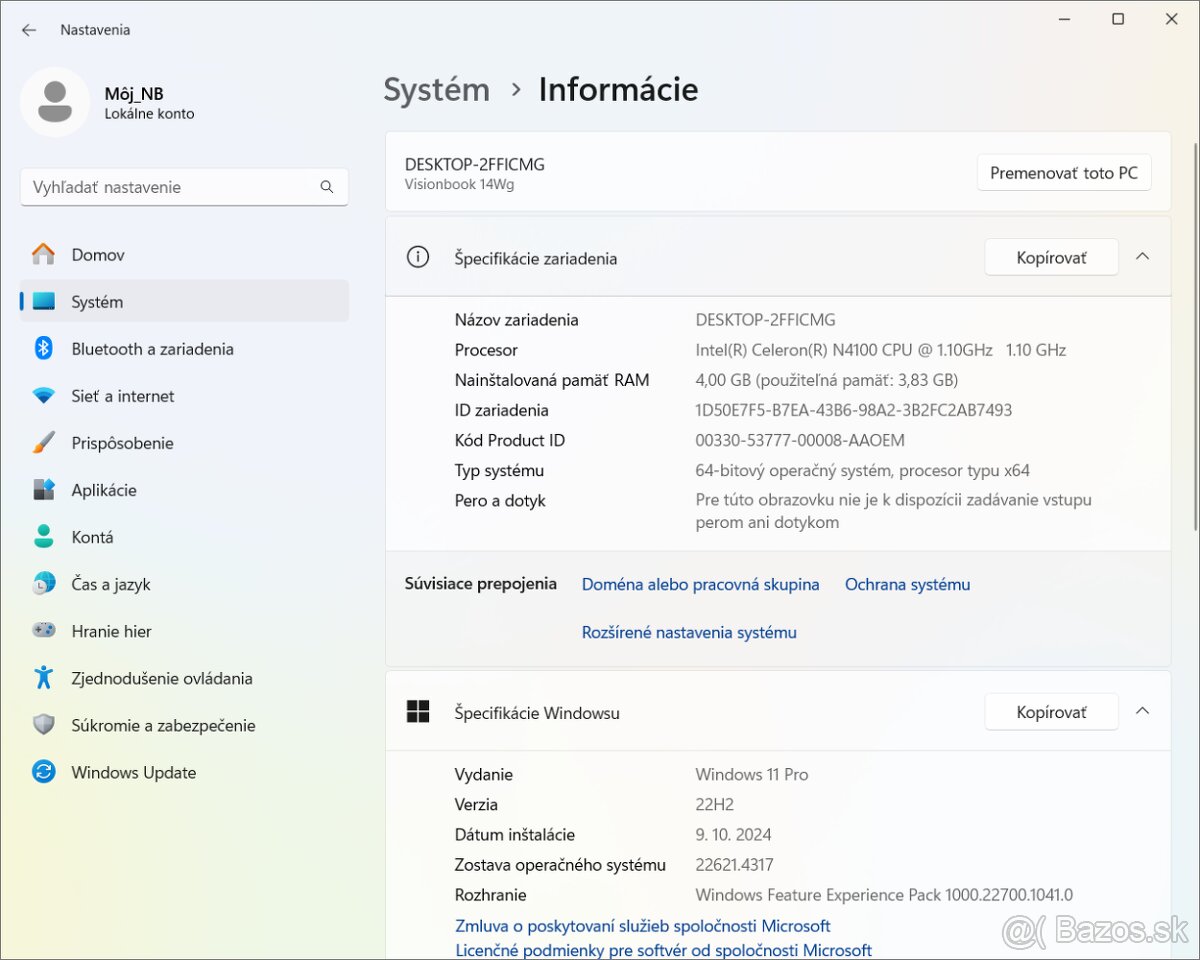Open Súkromie a zabezpečenie settings page
Viewport: 1200px width, 960px height.
coord(163,725)
